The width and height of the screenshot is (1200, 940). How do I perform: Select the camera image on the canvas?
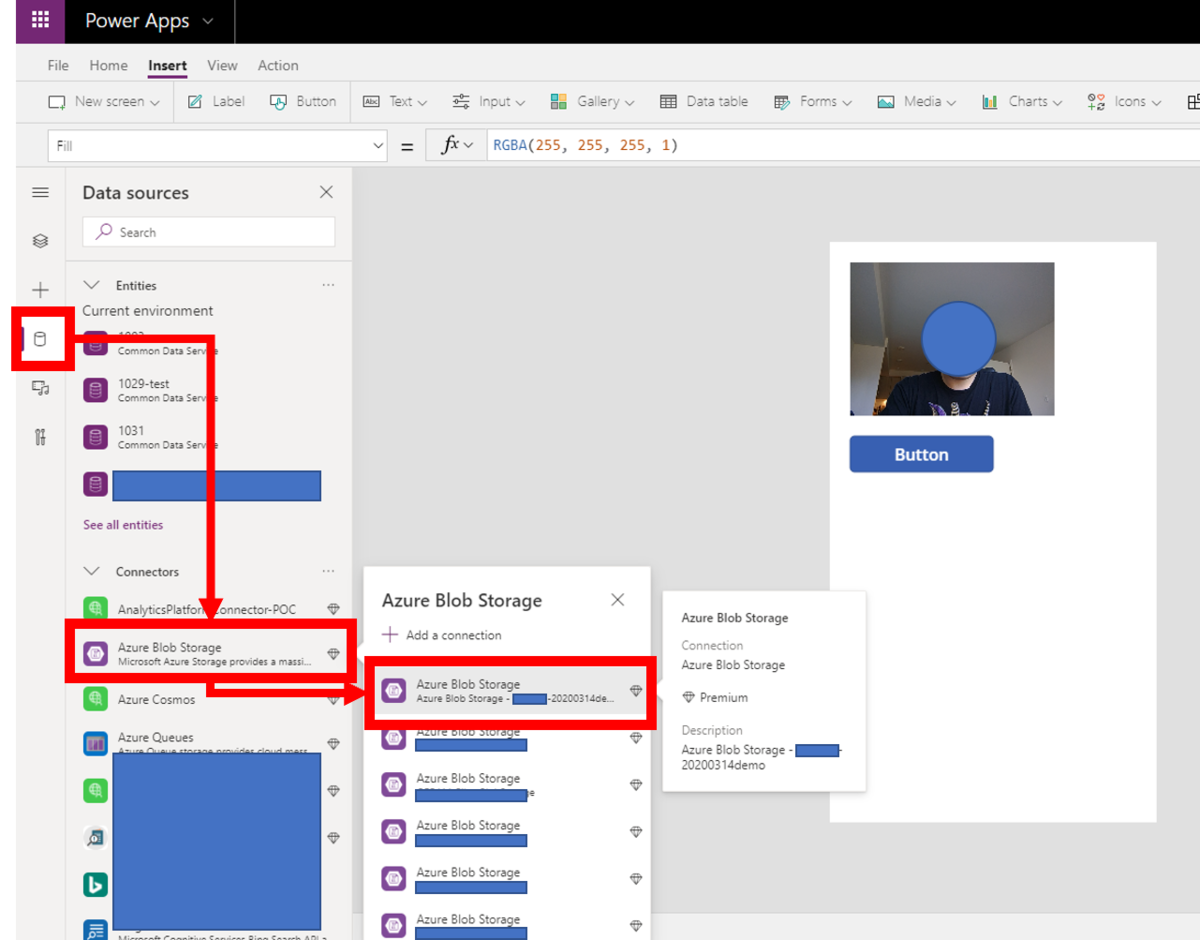point(952,339)
